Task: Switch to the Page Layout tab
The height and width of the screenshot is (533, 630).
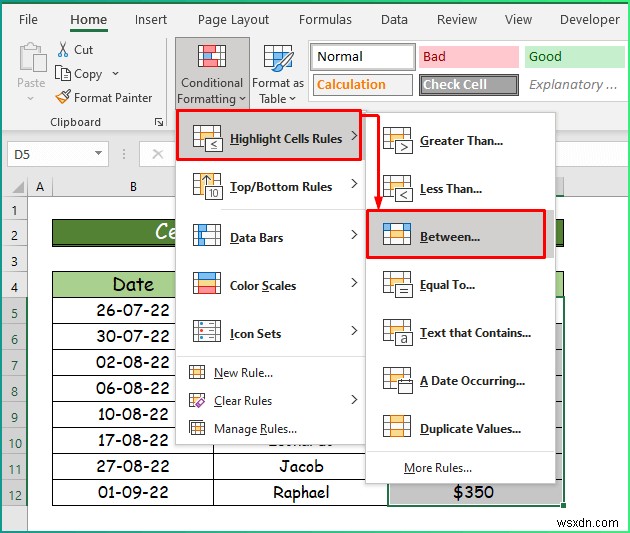Action: pos(233,20)
